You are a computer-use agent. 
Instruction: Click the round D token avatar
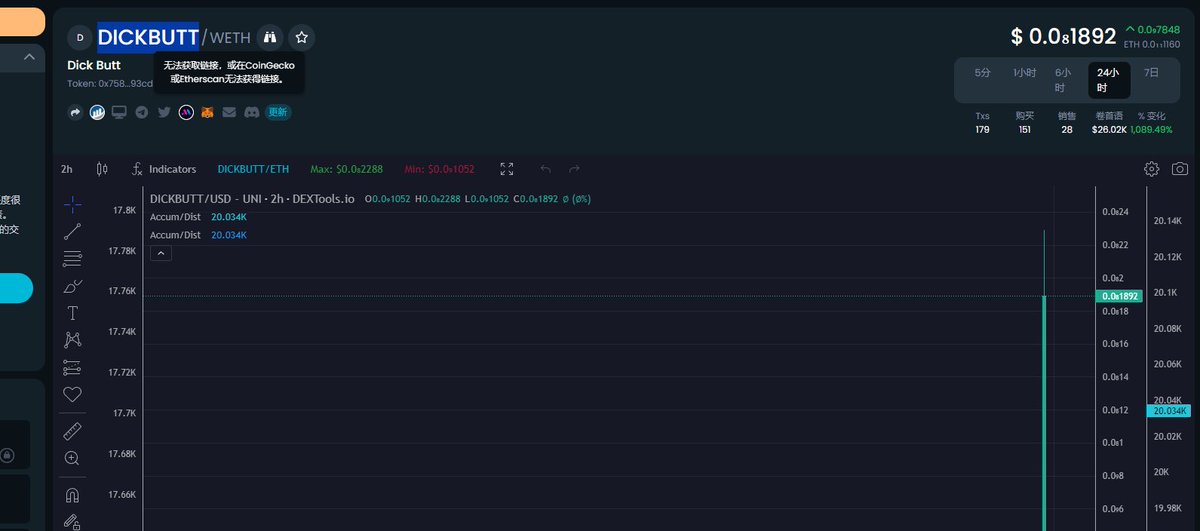(x=80, y=38)
